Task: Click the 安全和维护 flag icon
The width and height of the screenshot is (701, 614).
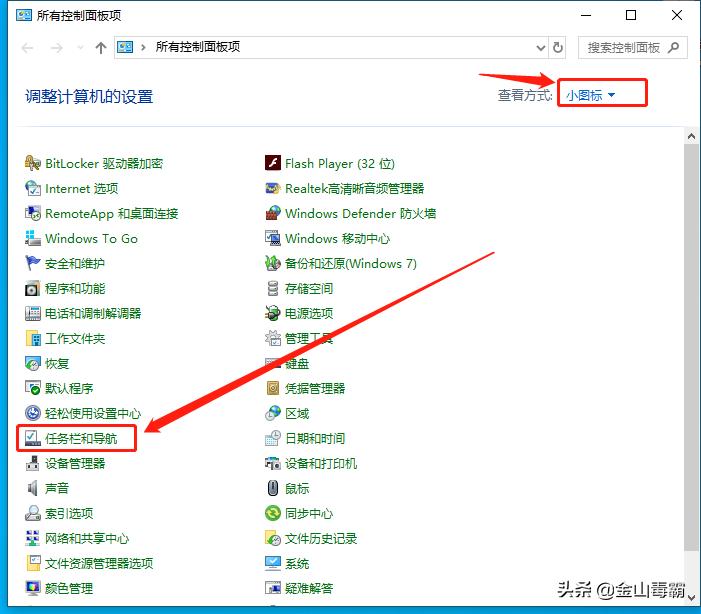Action: pos(33,263)
